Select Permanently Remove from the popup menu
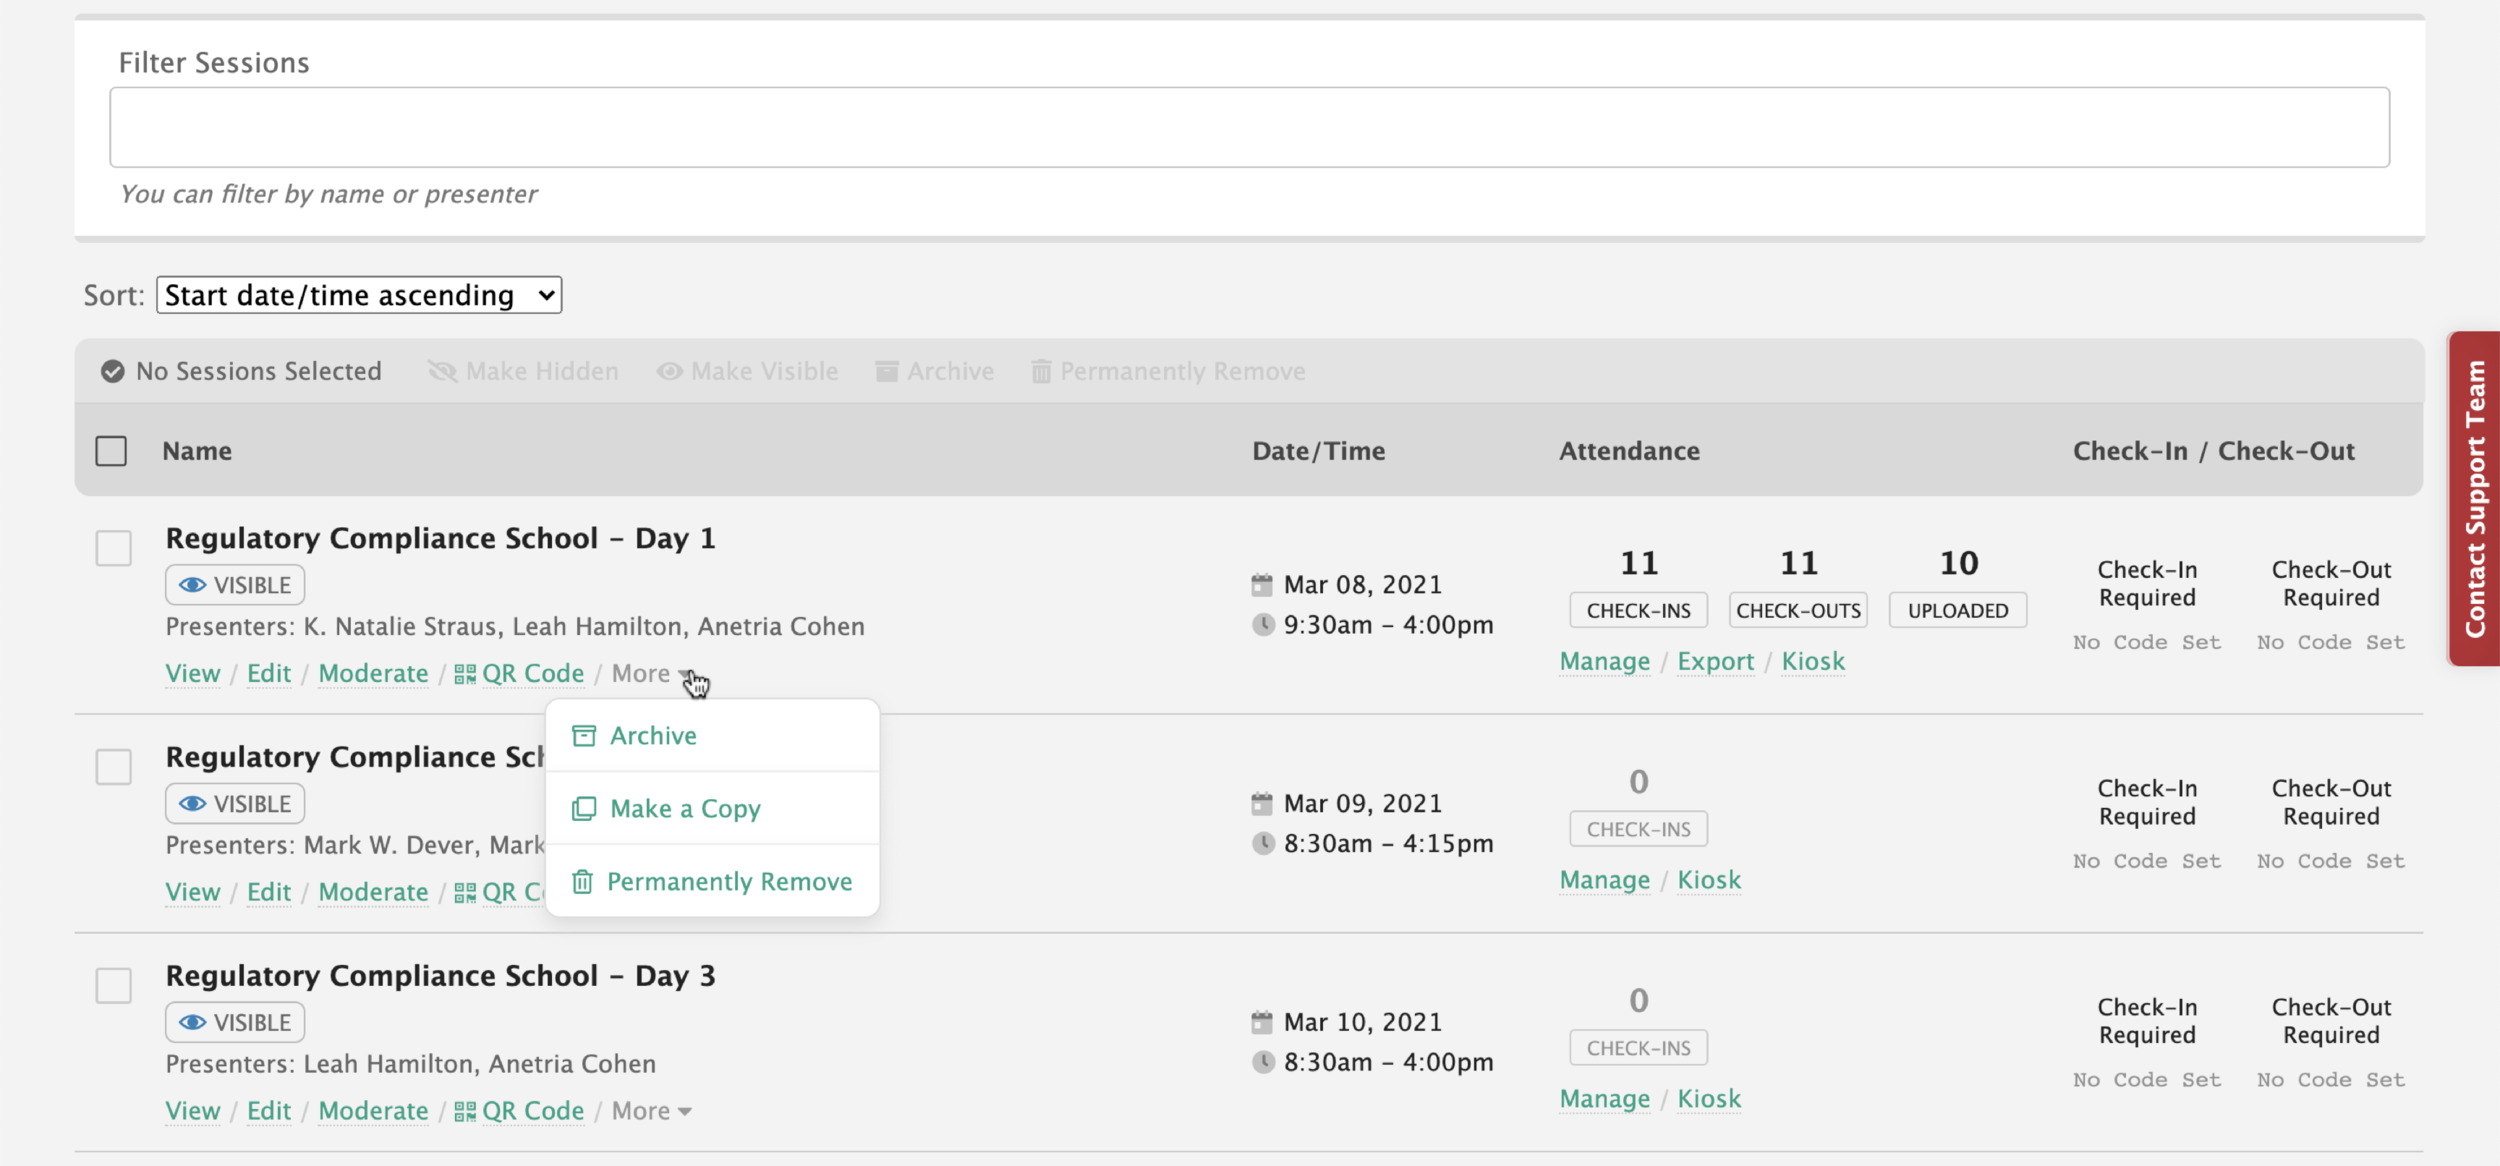Image resolution: width=2500 pixels, height=1166 pixels. point(729,882)
